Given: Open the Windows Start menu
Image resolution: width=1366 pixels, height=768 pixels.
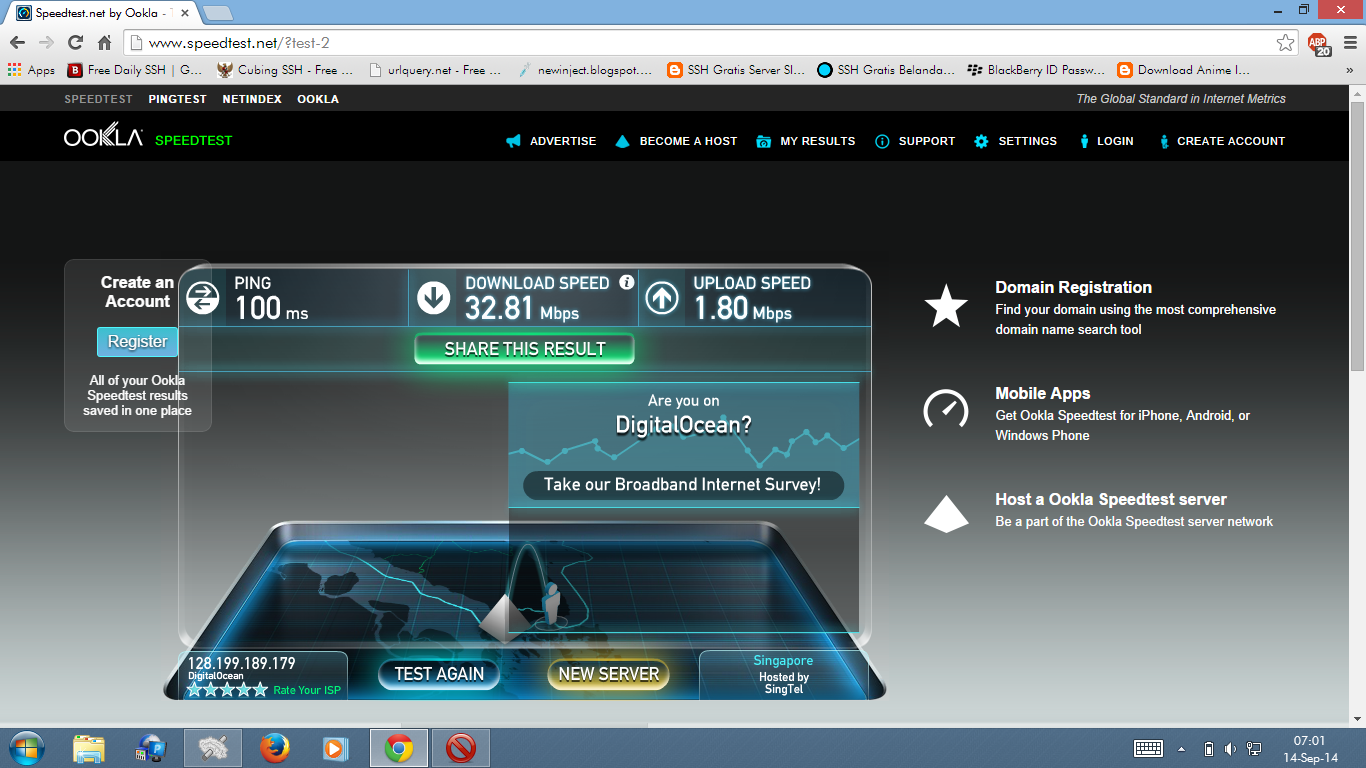Looking at the screenshot, I should pos(27,747).
